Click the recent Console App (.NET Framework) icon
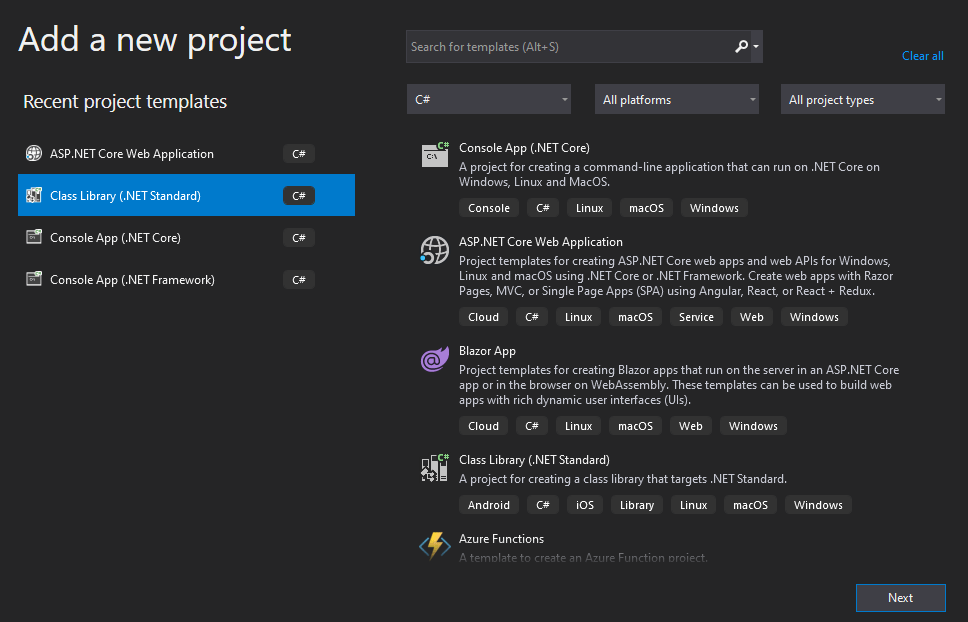Image resolution: width=968 pixels, height=622 pixels. tap(33, 280)
